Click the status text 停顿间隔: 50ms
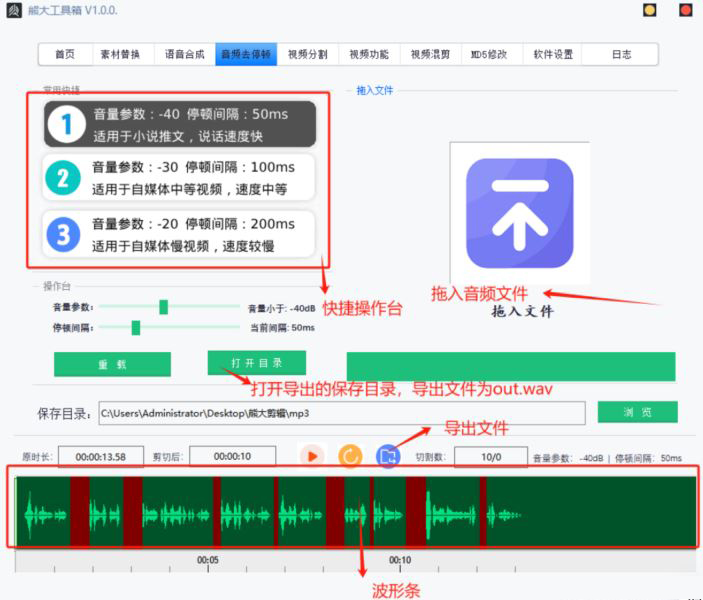703x600 pixels. 648,458
